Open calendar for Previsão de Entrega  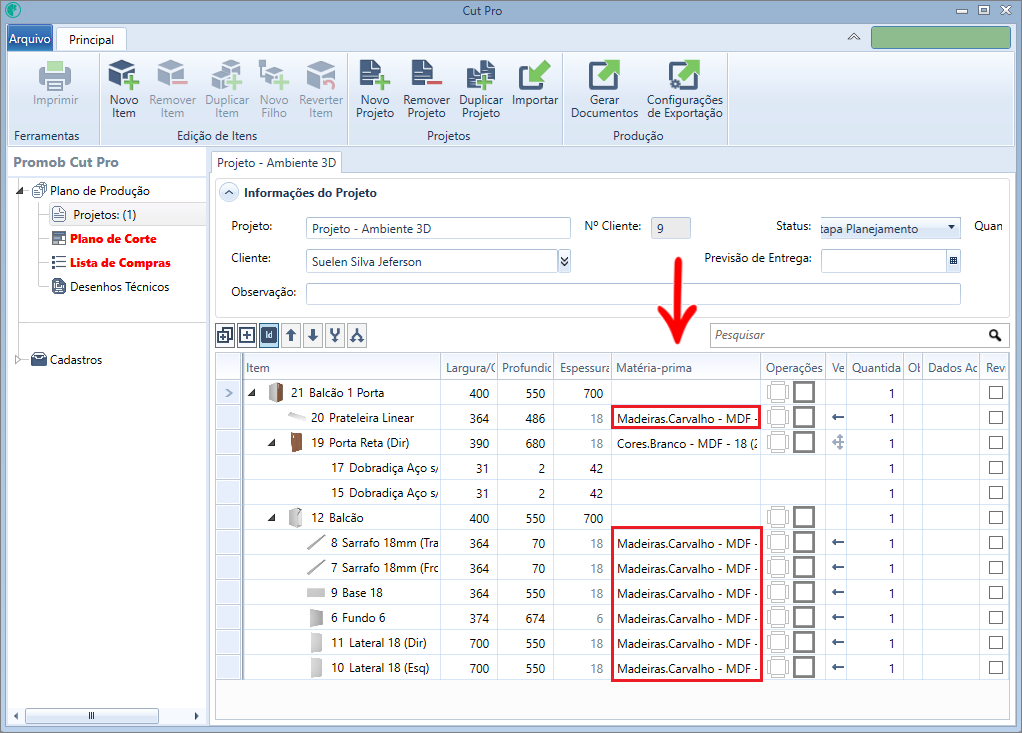(x=953, y=261)
